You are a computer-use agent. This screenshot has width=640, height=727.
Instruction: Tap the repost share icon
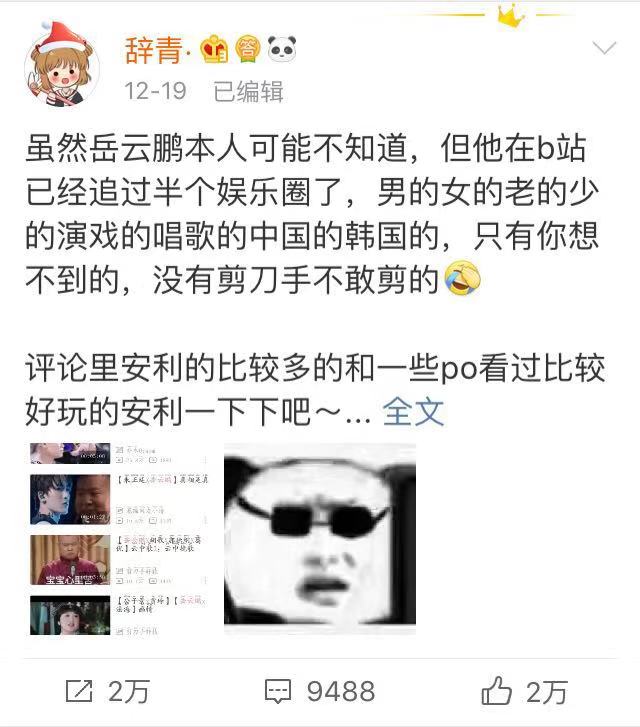click(x=79, y=691)
